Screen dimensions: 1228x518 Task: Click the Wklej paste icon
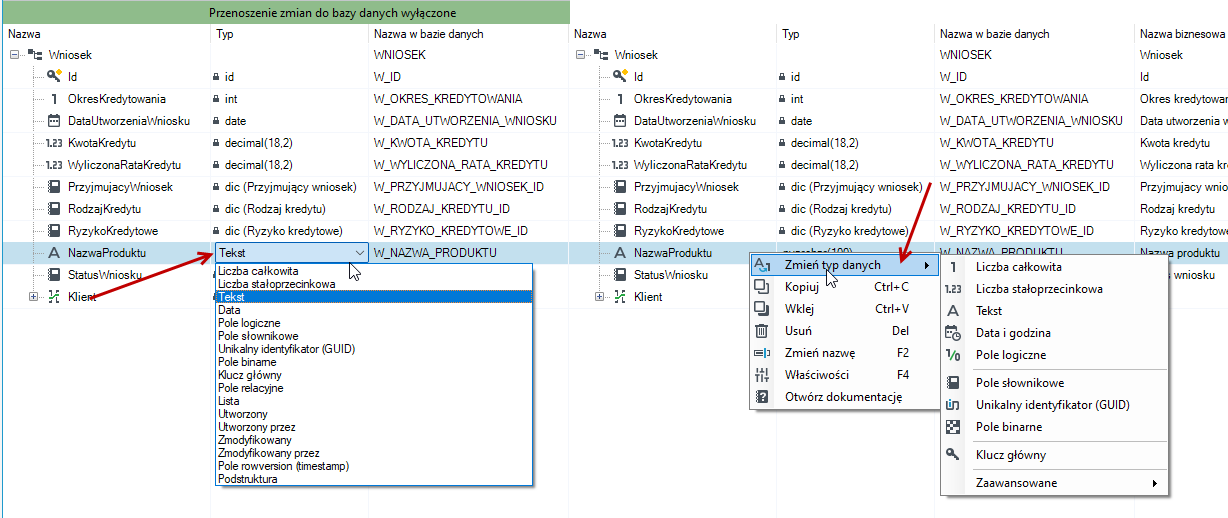click(762, 309)
